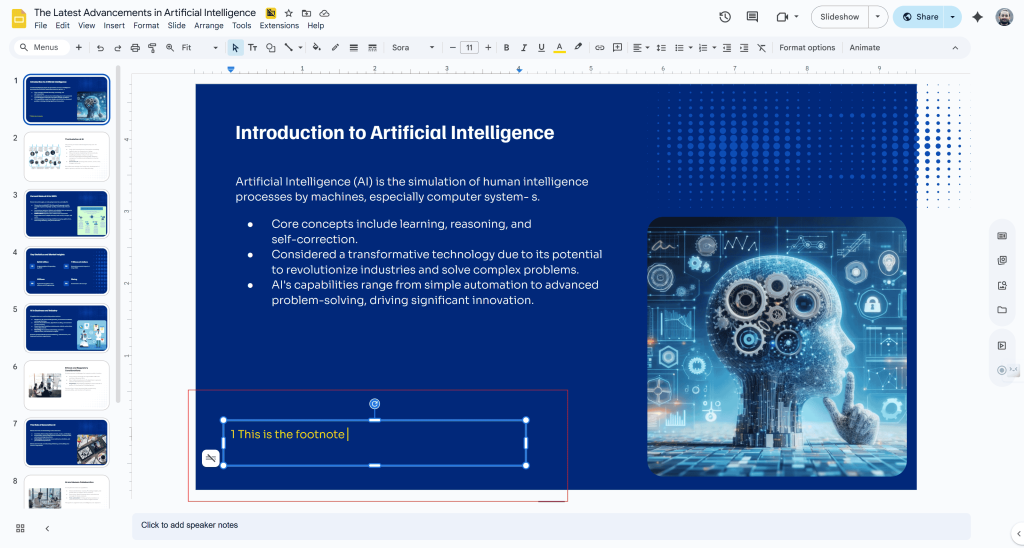Open the Gemini sparkle icon
This screenshot has width=1024, height=548.
click(x=977, y=17)
